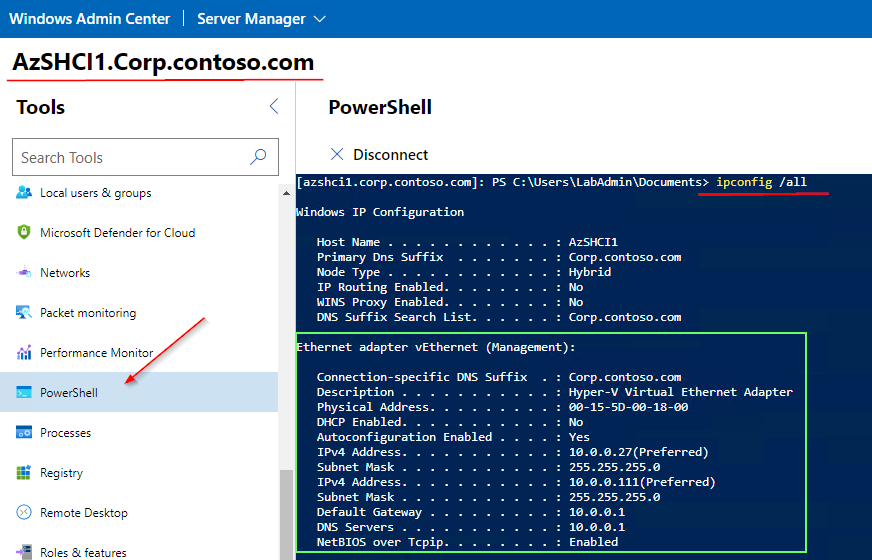Click the Registry grid icon
Image resolution: width=872 pixels, height=560 pixels.
pyautogui.click(x=24, y=472)
